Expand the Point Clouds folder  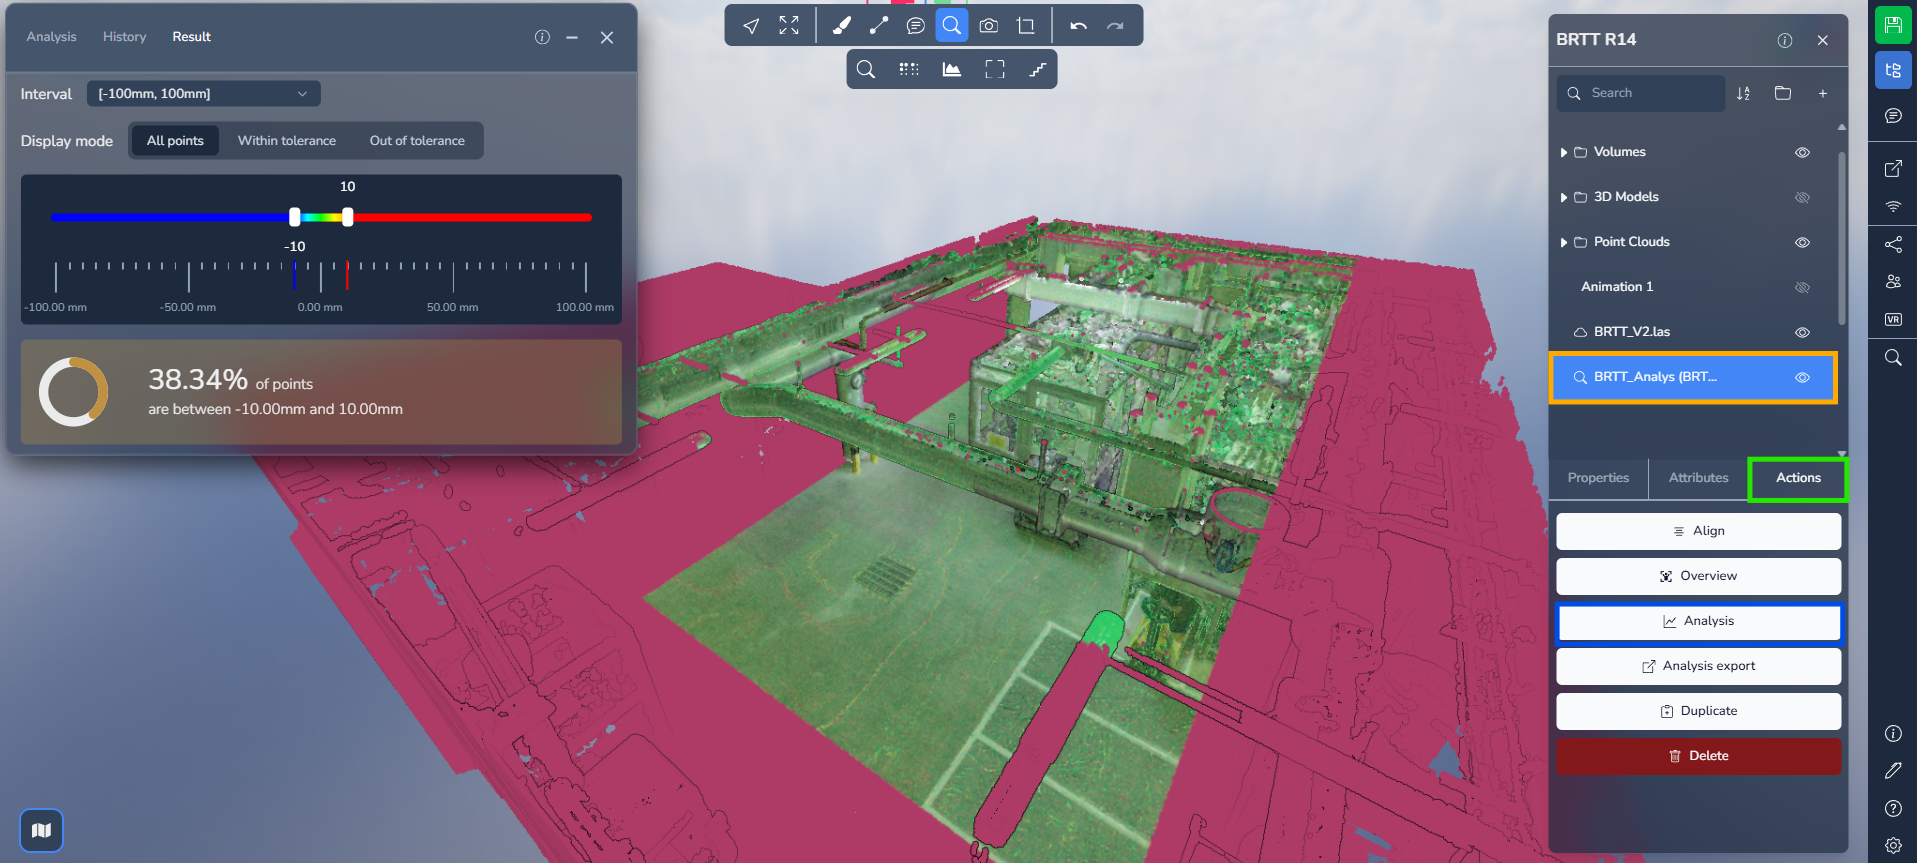(x=1564, y=243)
